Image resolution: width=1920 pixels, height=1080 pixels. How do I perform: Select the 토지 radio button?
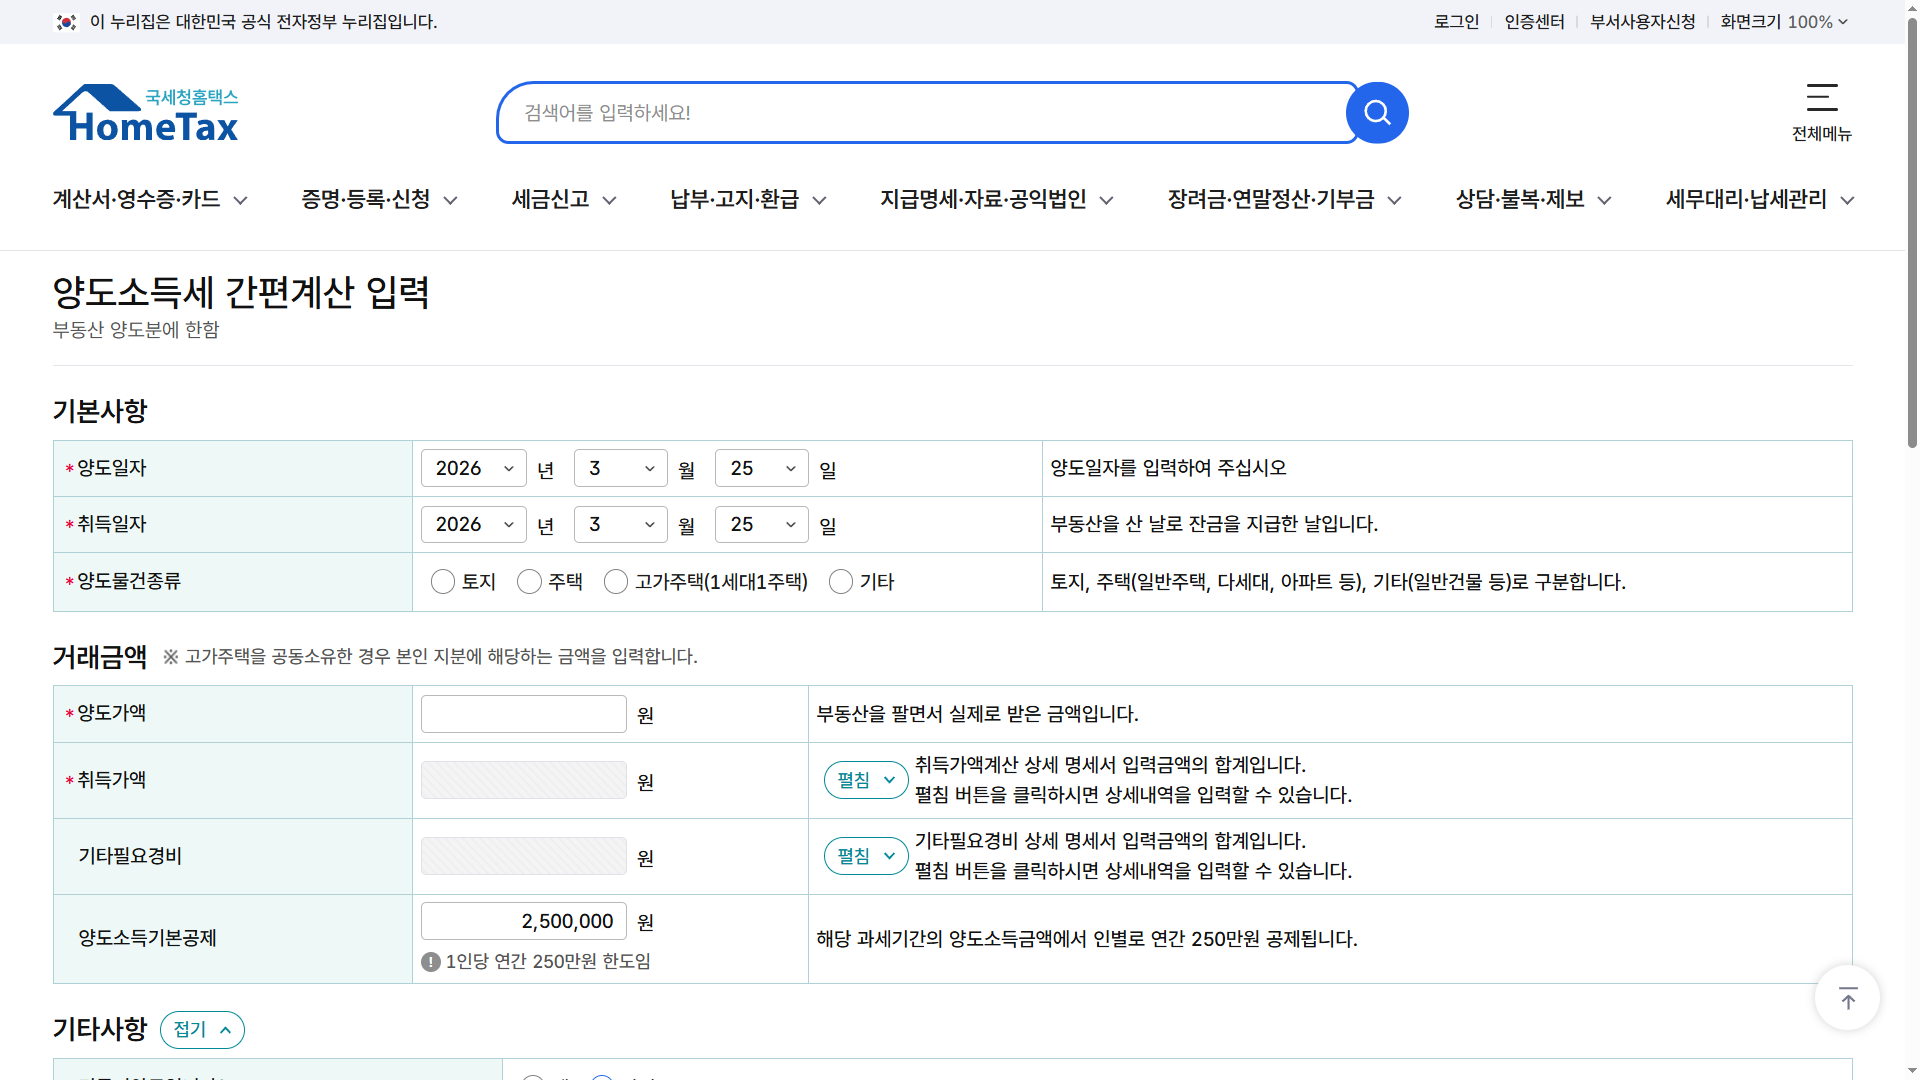point(443,581)
